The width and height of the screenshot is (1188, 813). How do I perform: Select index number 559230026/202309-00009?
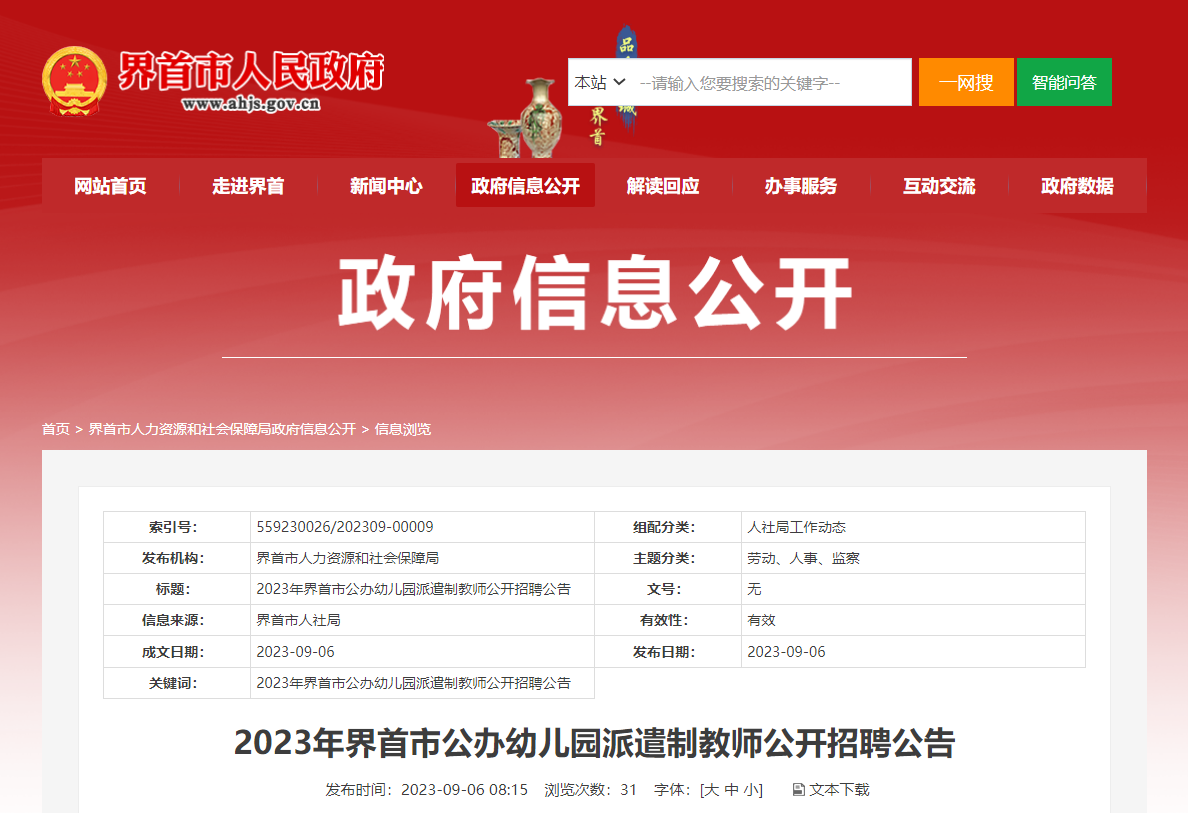[345, 527]
